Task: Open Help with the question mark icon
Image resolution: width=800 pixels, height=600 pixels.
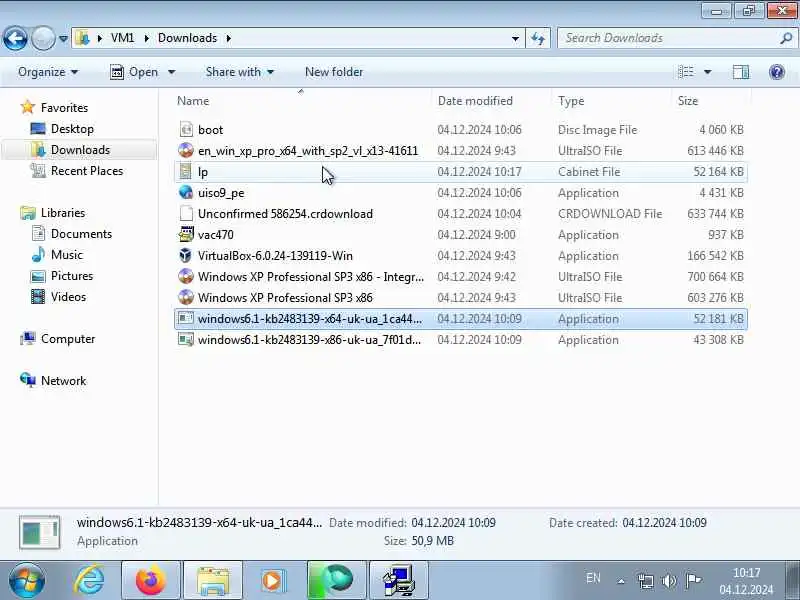Action: coord(777,72)
